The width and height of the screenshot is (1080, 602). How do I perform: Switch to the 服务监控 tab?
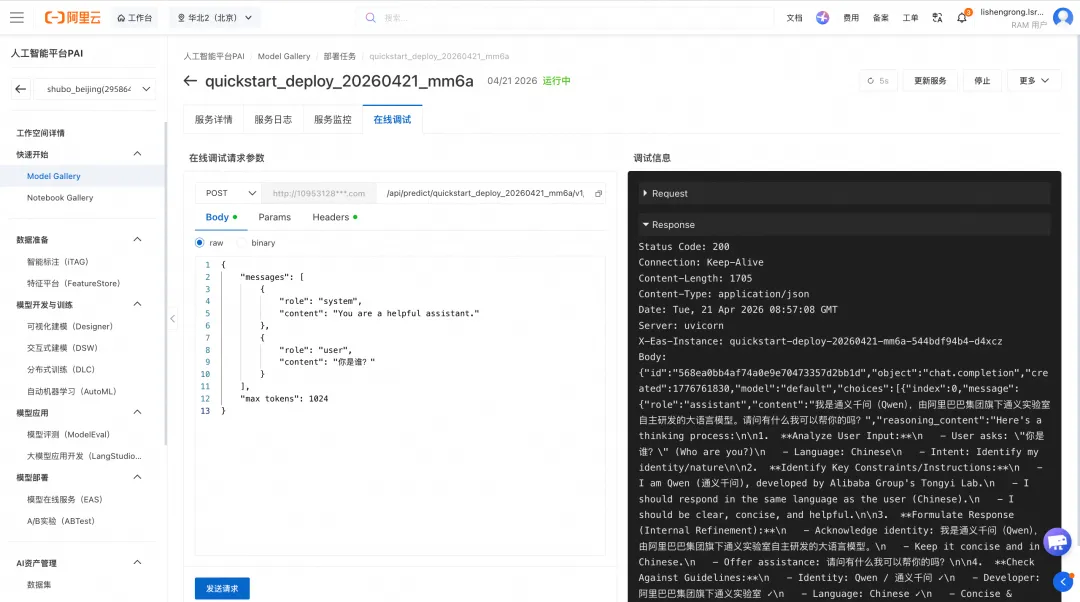(333, 120)
